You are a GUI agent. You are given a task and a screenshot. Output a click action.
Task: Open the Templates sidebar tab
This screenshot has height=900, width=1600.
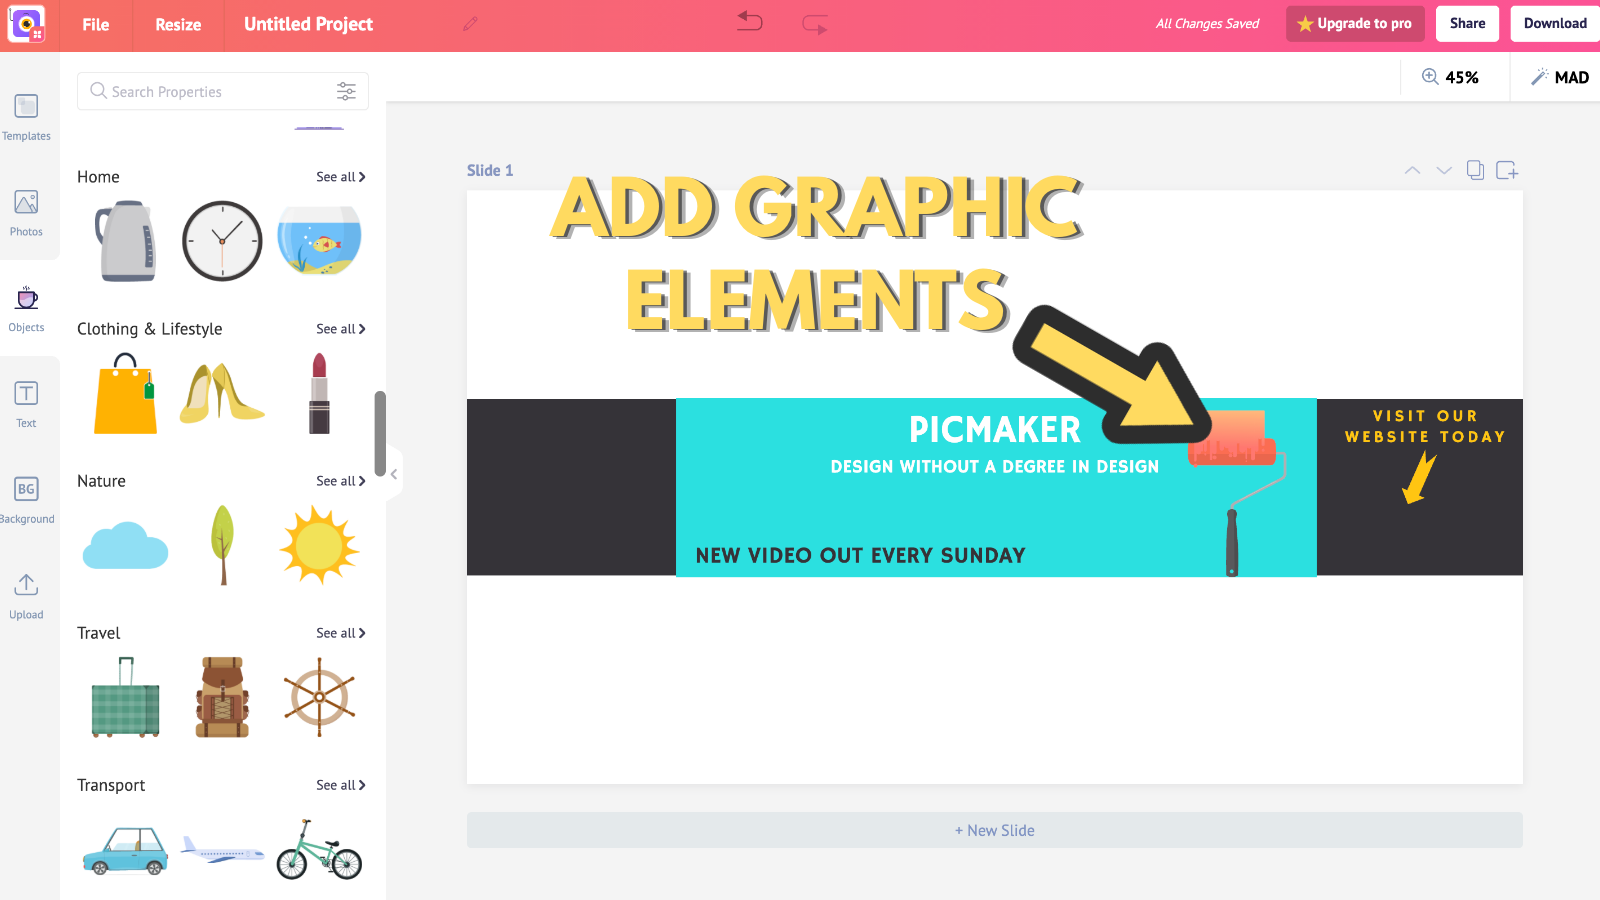(x=26, y=117)
